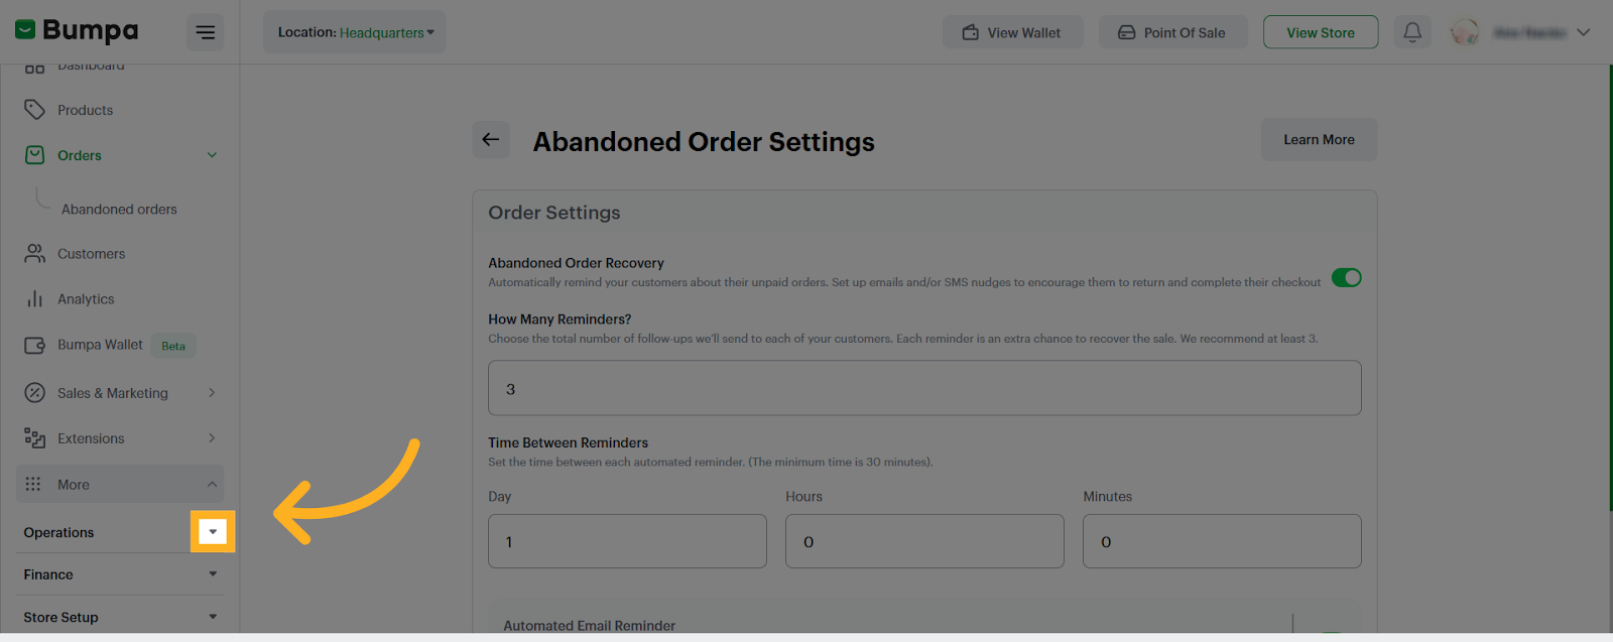The width and height of the screenshot is (1613, 642).
Task: Click the Beta badge
Action: 174,346
